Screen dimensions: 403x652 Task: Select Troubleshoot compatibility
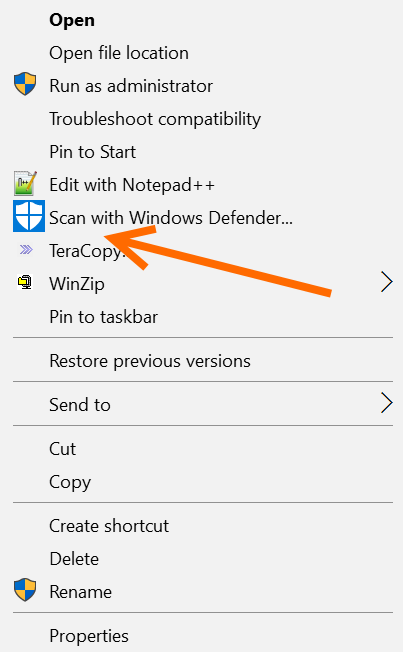tap(155, 119)
